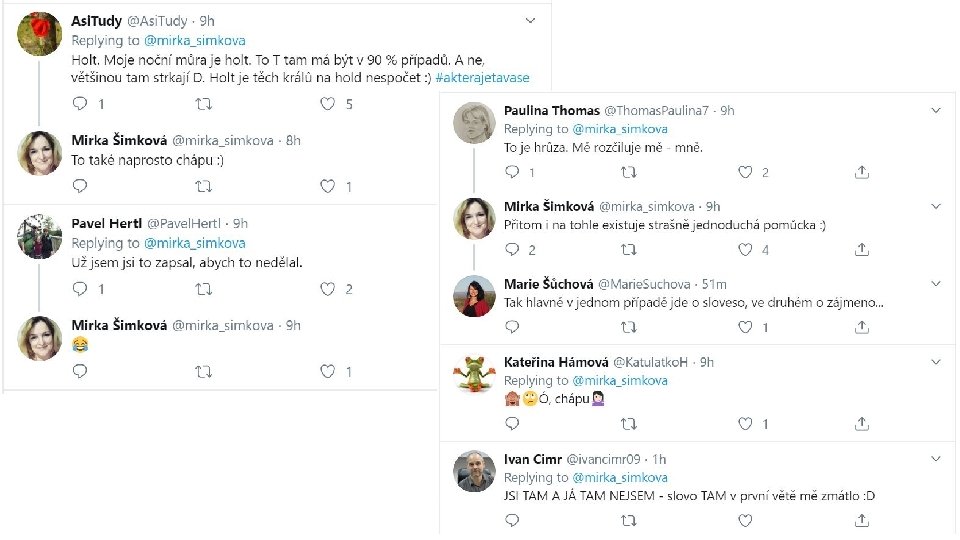Reply to Ivan Cimr's tweet
This screenshot has width=960, height=540.
point(512,520)
